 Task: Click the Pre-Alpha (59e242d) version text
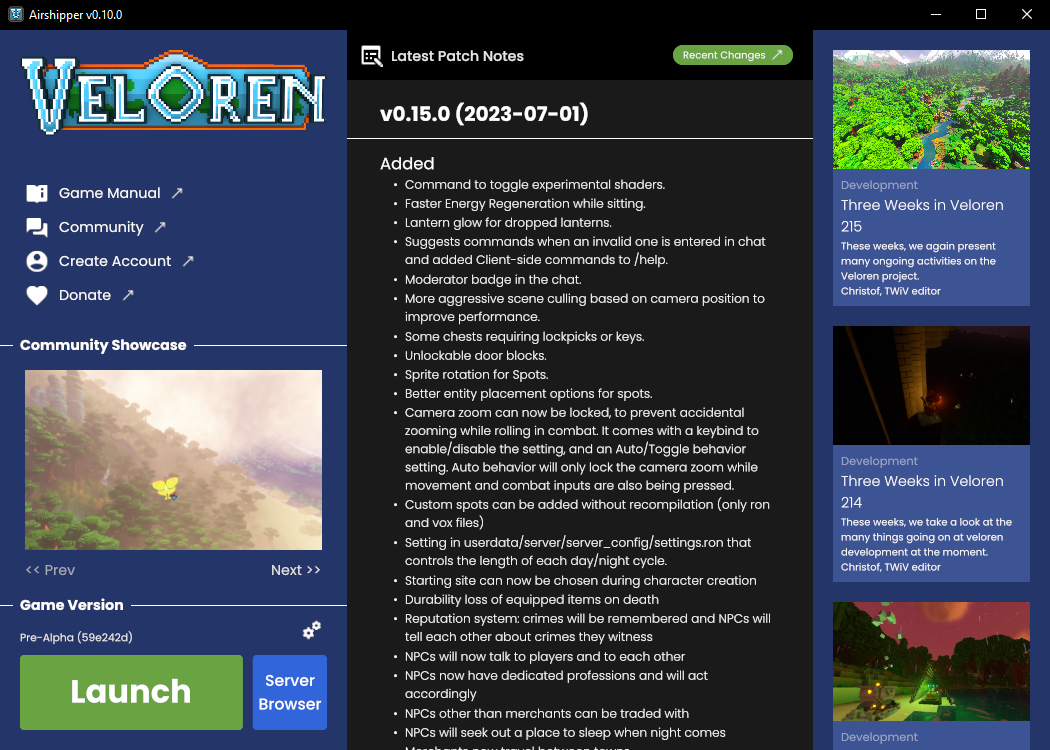coord(76,638)
